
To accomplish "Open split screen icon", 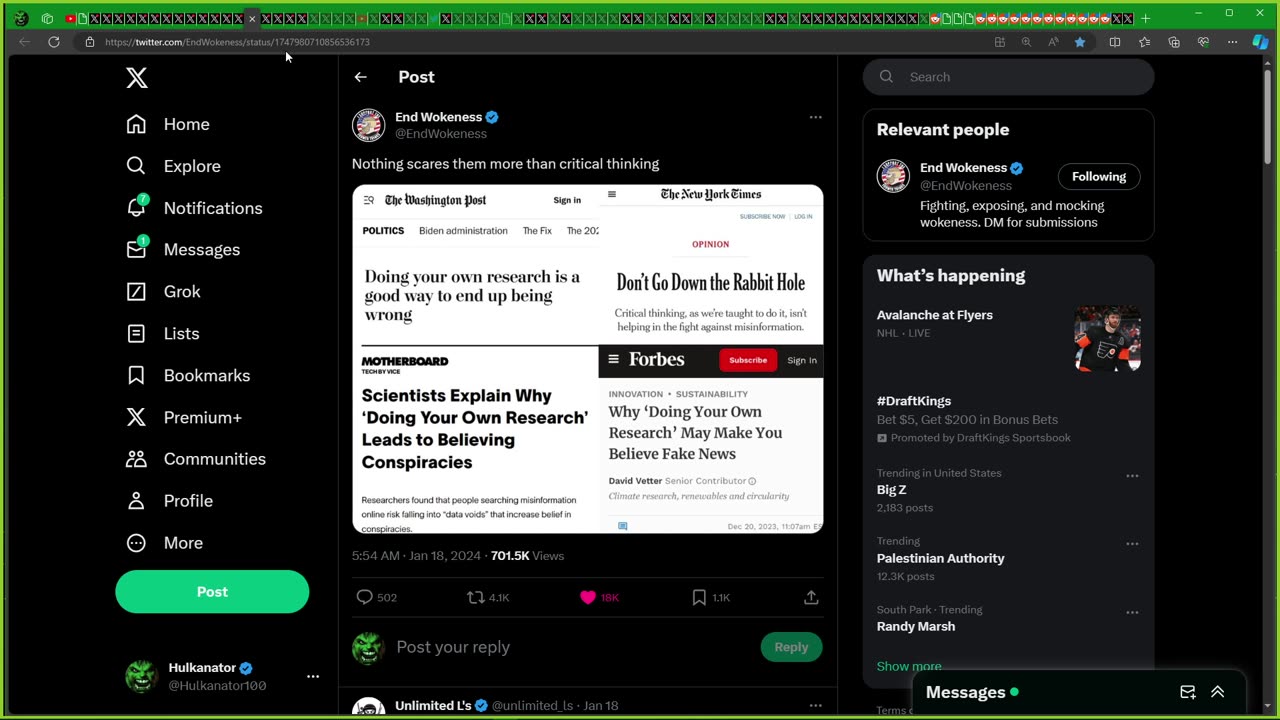I will [x=1115, y=42].
